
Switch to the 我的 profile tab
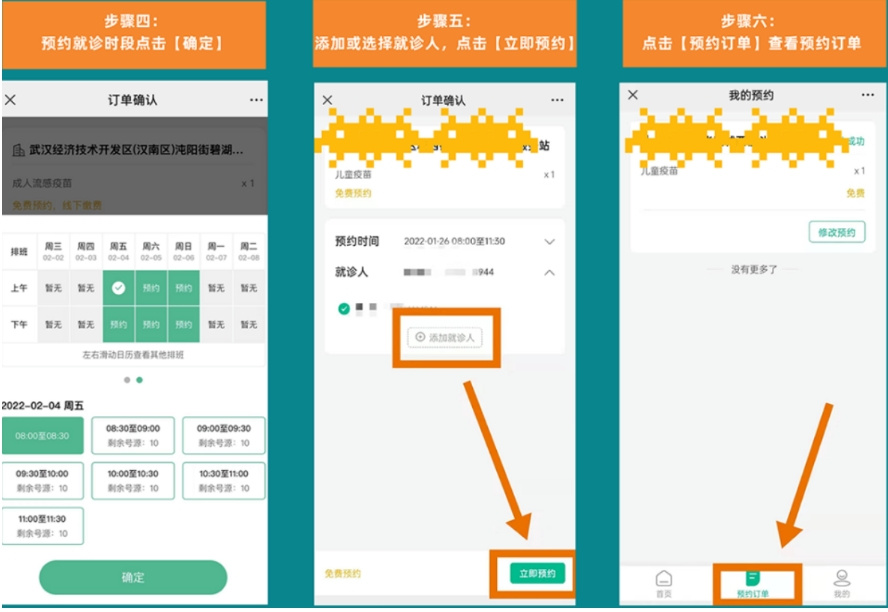pyautogui.click(x=842, y=584)
